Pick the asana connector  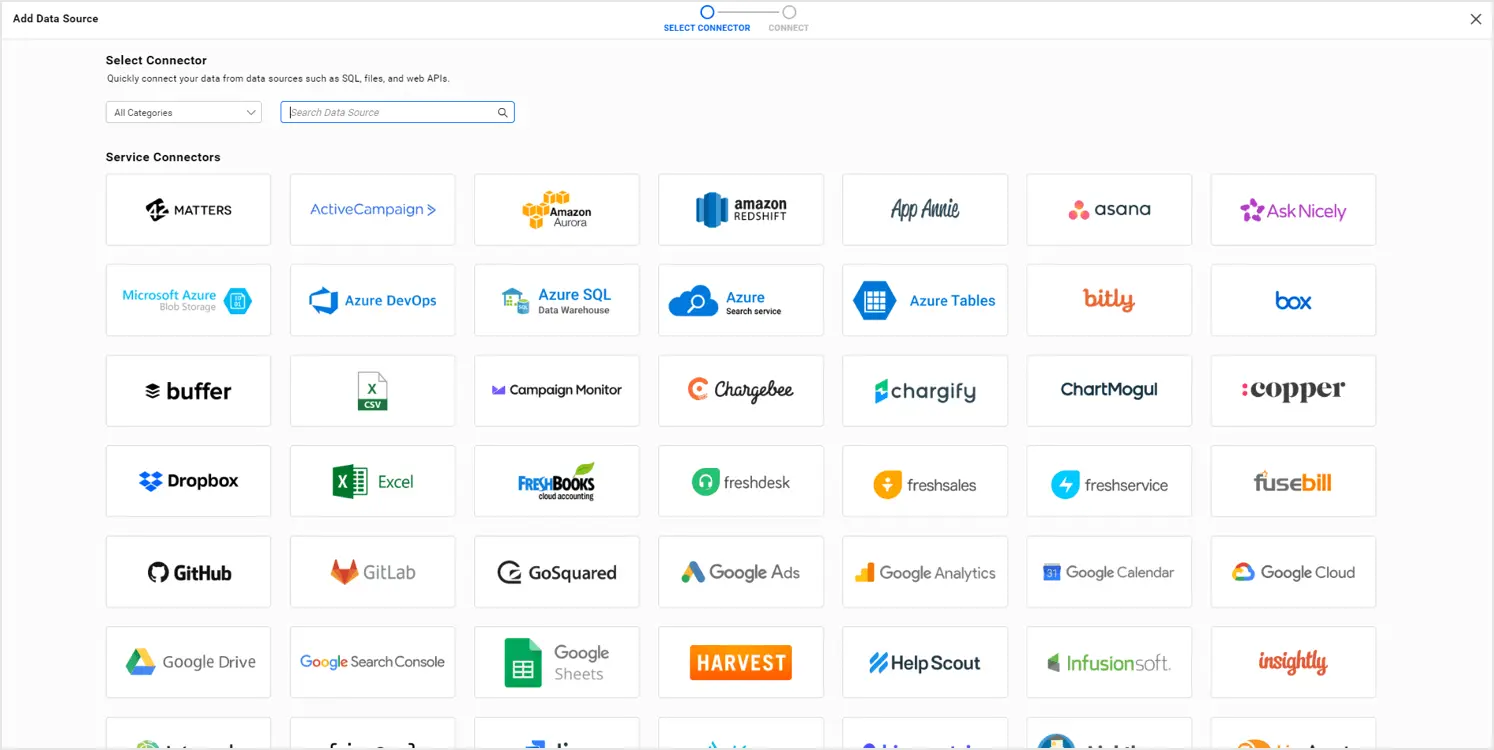coord(1108,210)
